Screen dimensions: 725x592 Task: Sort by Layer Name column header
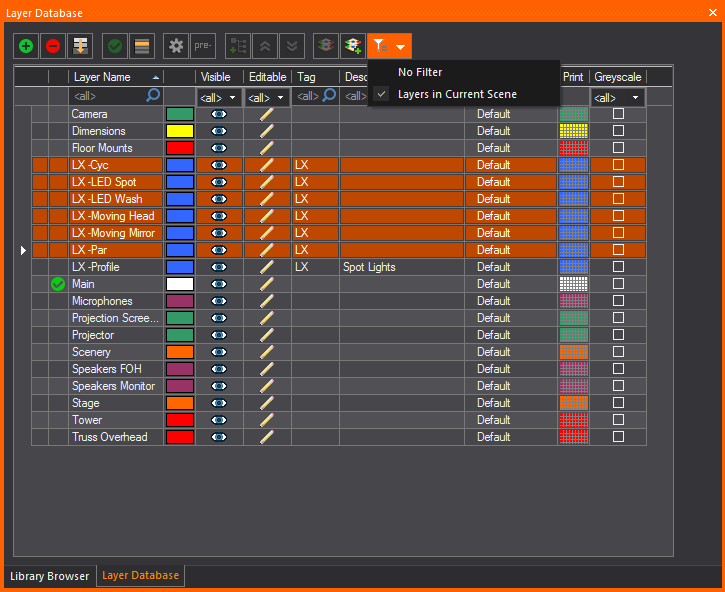tap(110, 77)
